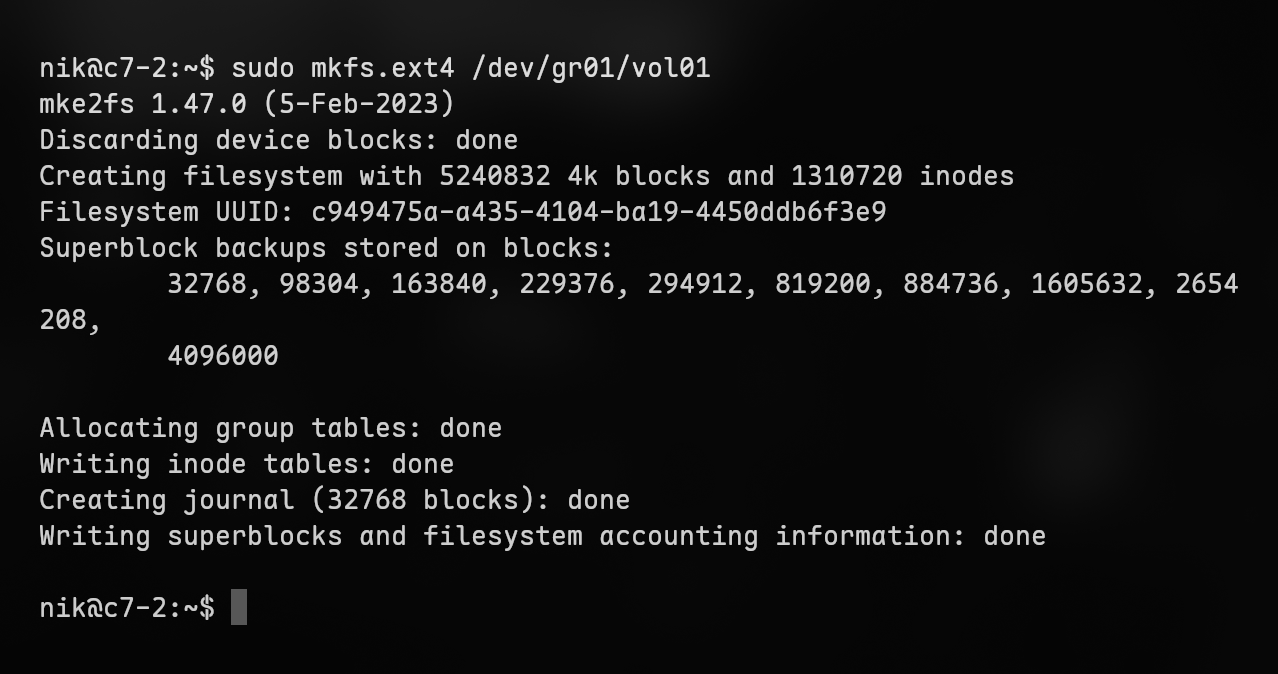This screenshot has width=1278, height=674.
Task: Click the "Creating journal (32768 blocks)" line
Action: tap(334, 500)
